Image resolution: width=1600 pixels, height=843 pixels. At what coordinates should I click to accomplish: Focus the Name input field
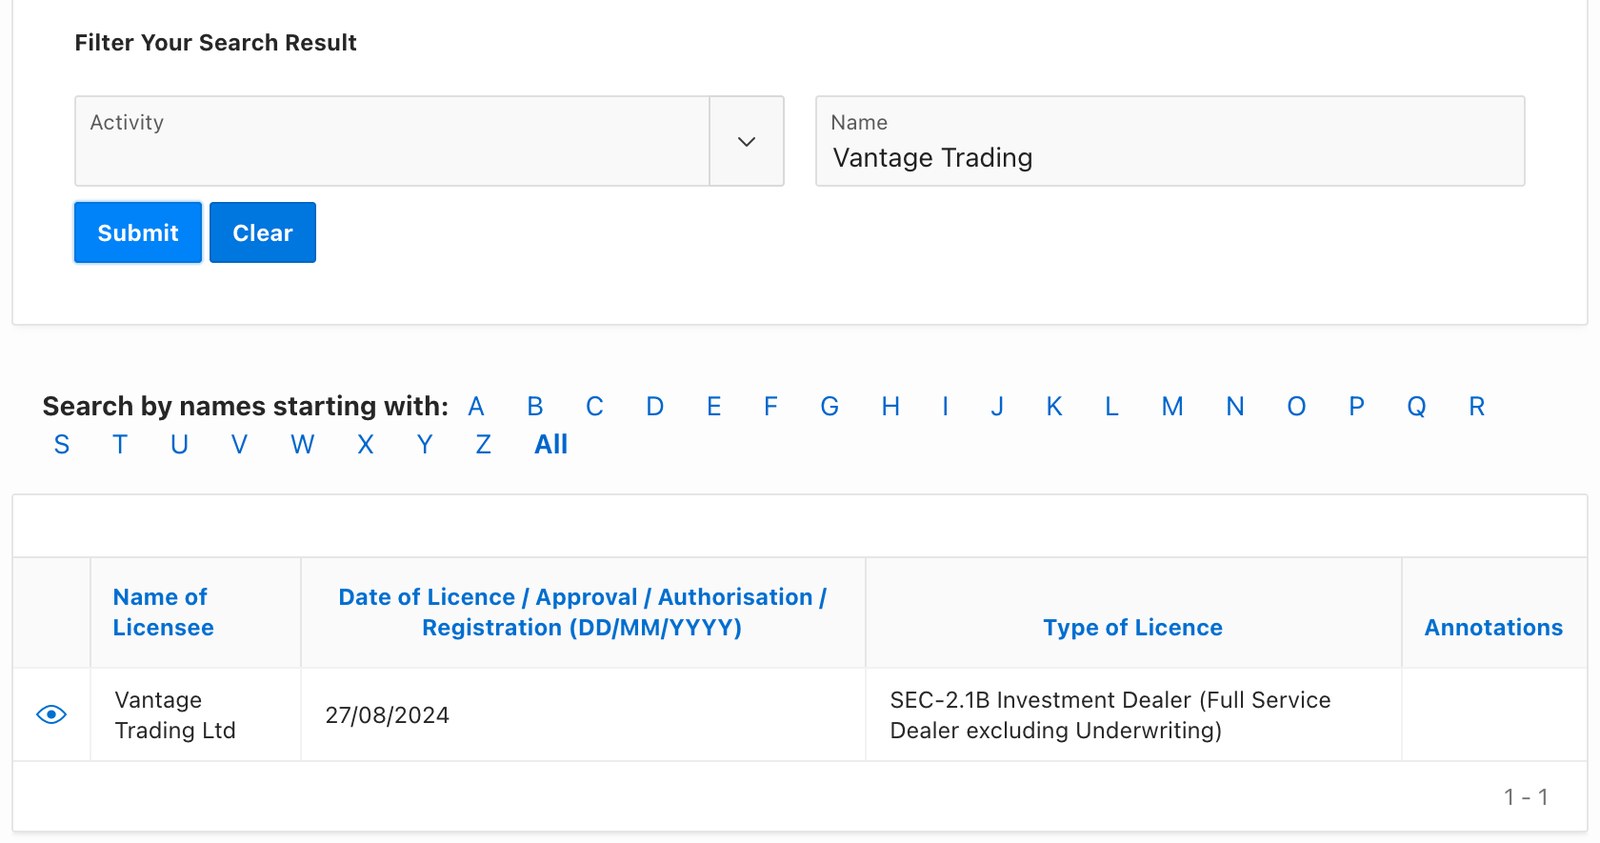1170,141
